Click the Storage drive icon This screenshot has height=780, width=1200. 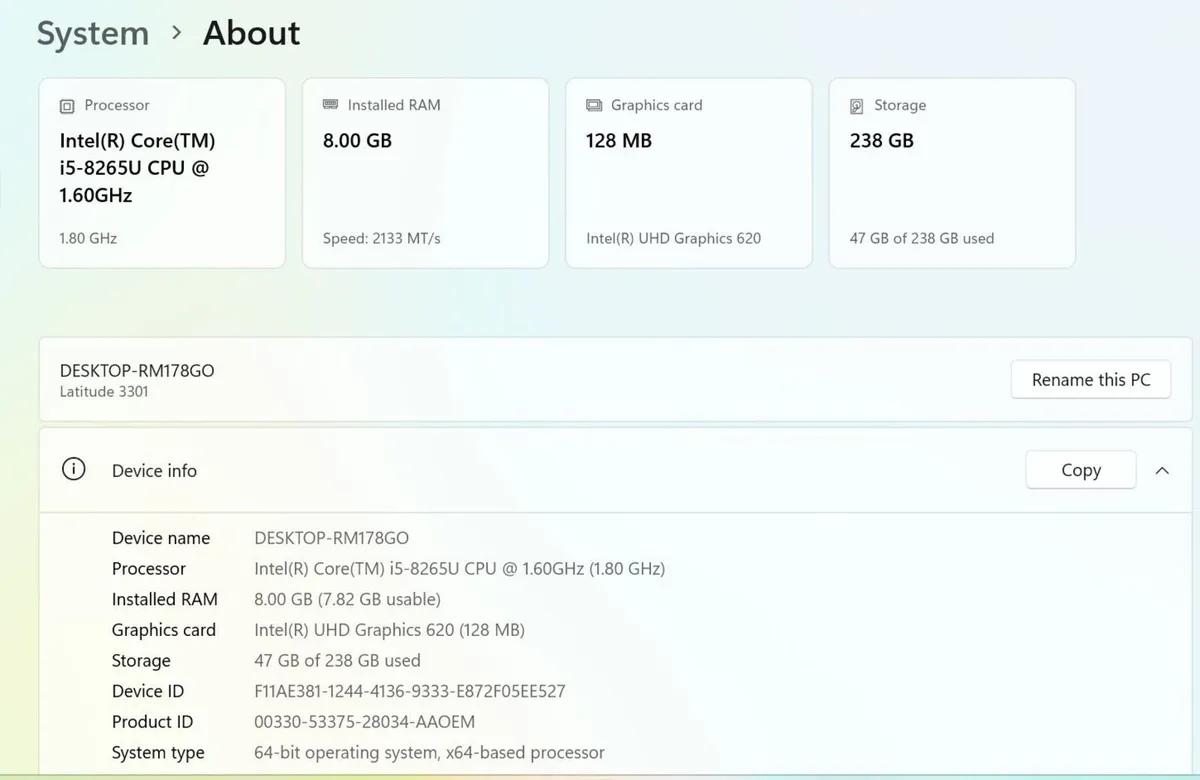857,106
